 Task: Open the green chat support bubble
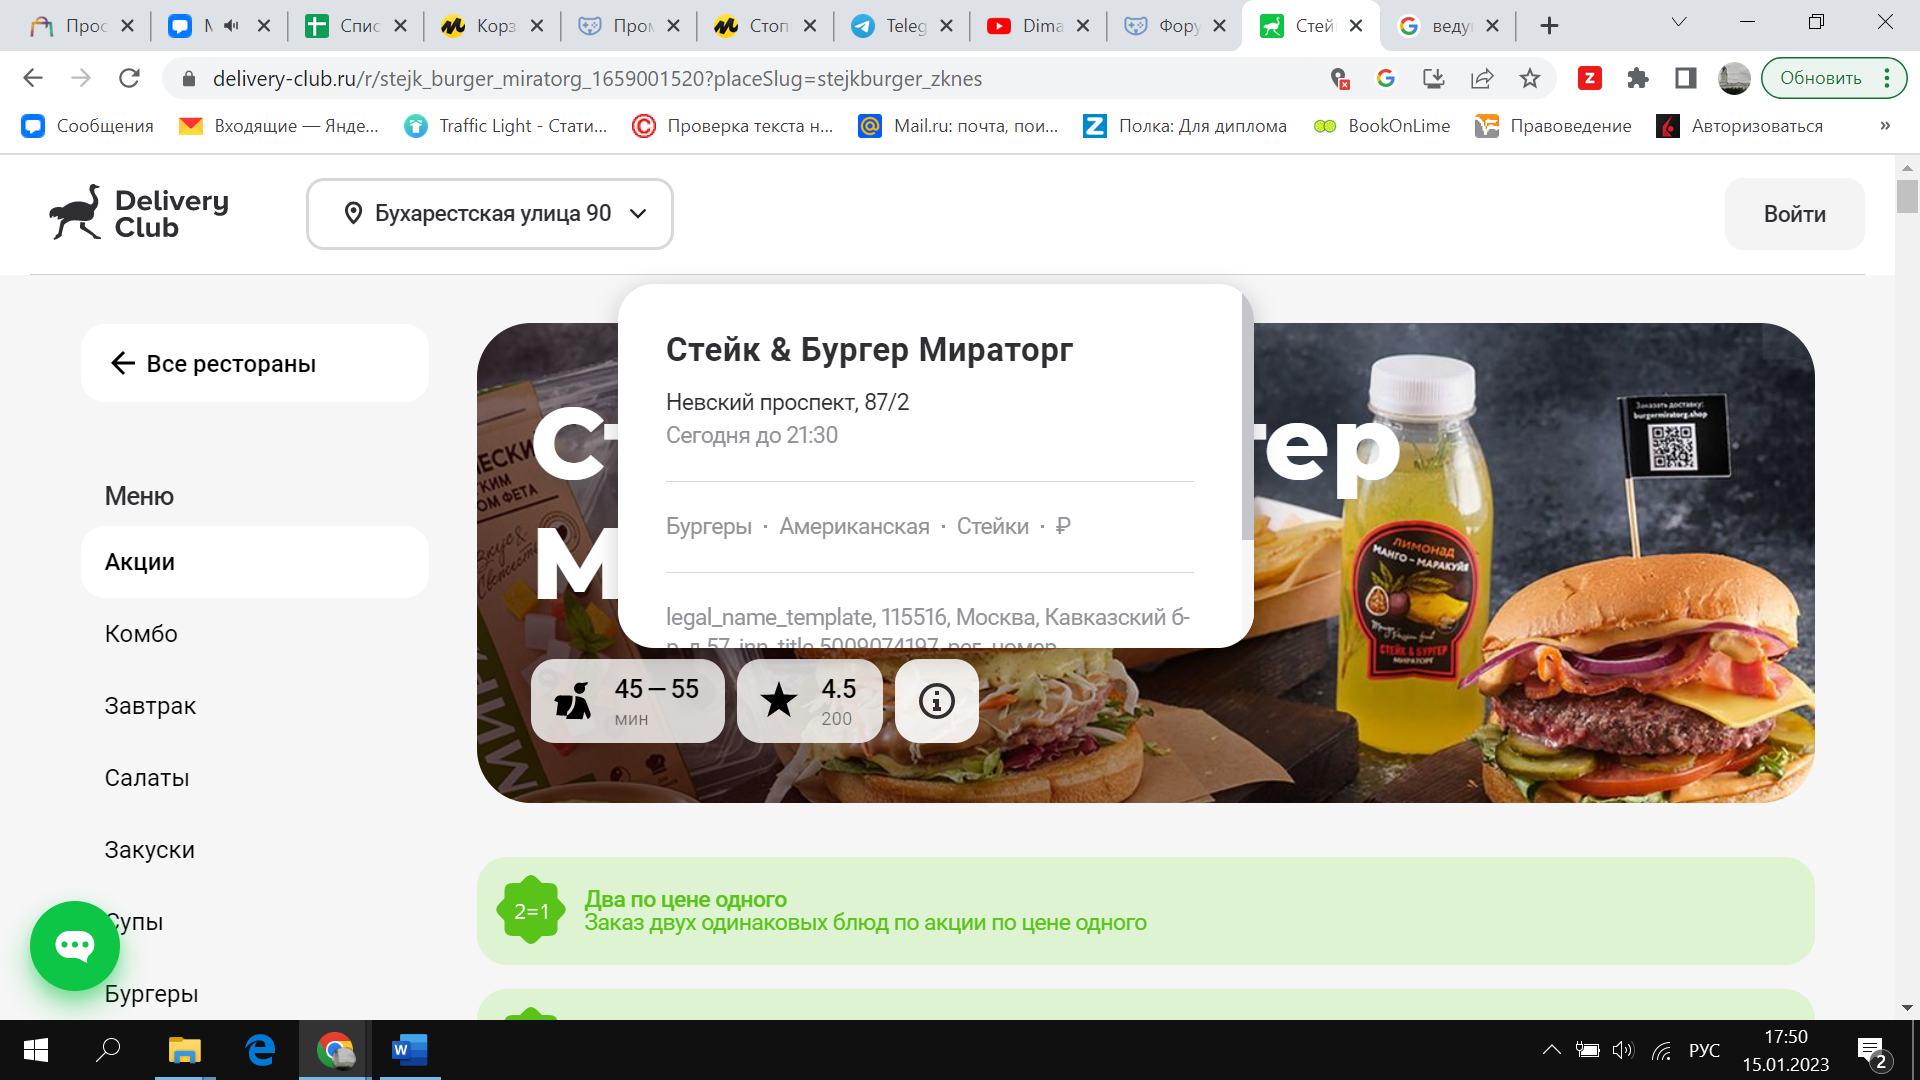click(75, 946)
